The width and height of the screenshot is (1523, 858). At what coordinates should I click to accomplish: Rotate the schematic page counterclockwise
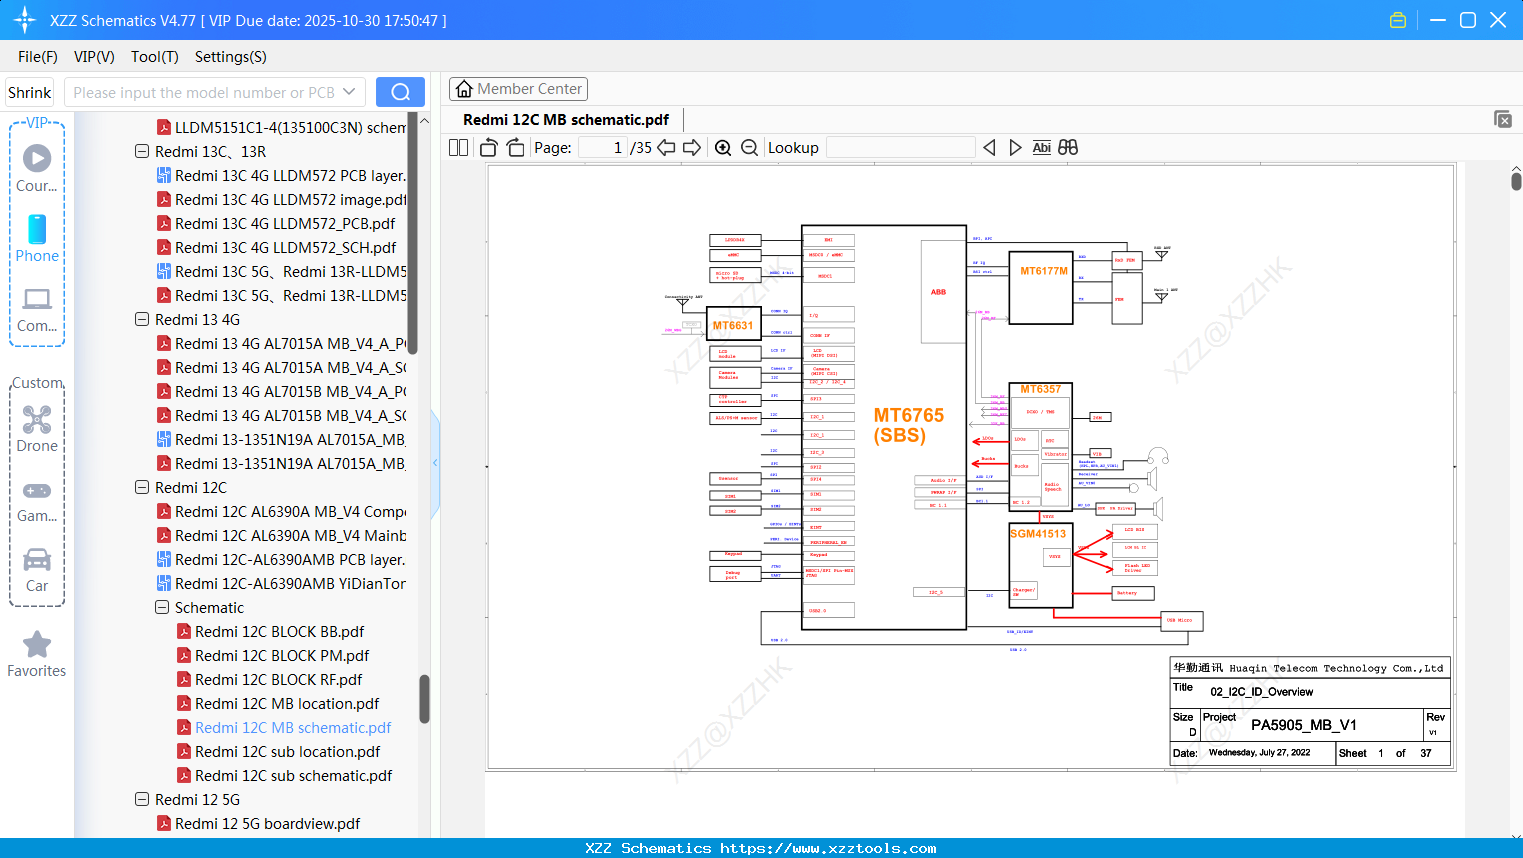[x=487, y=147]
